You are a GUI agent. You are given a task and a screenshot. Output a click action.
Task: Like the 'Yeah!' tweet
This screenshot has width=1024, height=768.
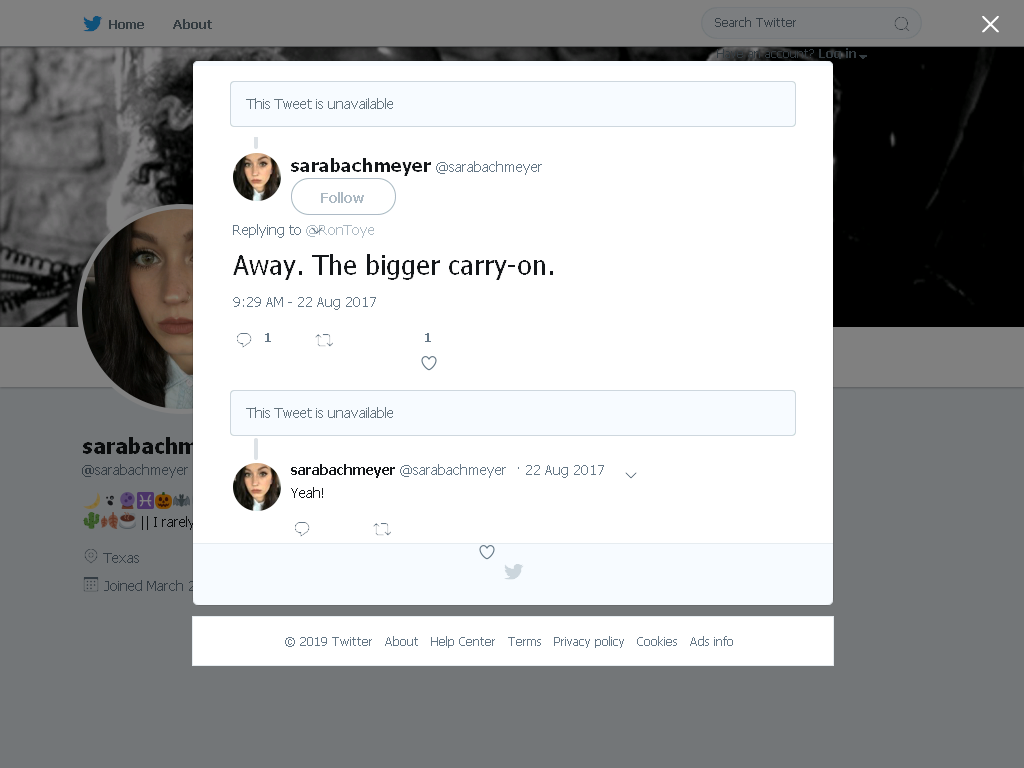(x=487, y=552)
